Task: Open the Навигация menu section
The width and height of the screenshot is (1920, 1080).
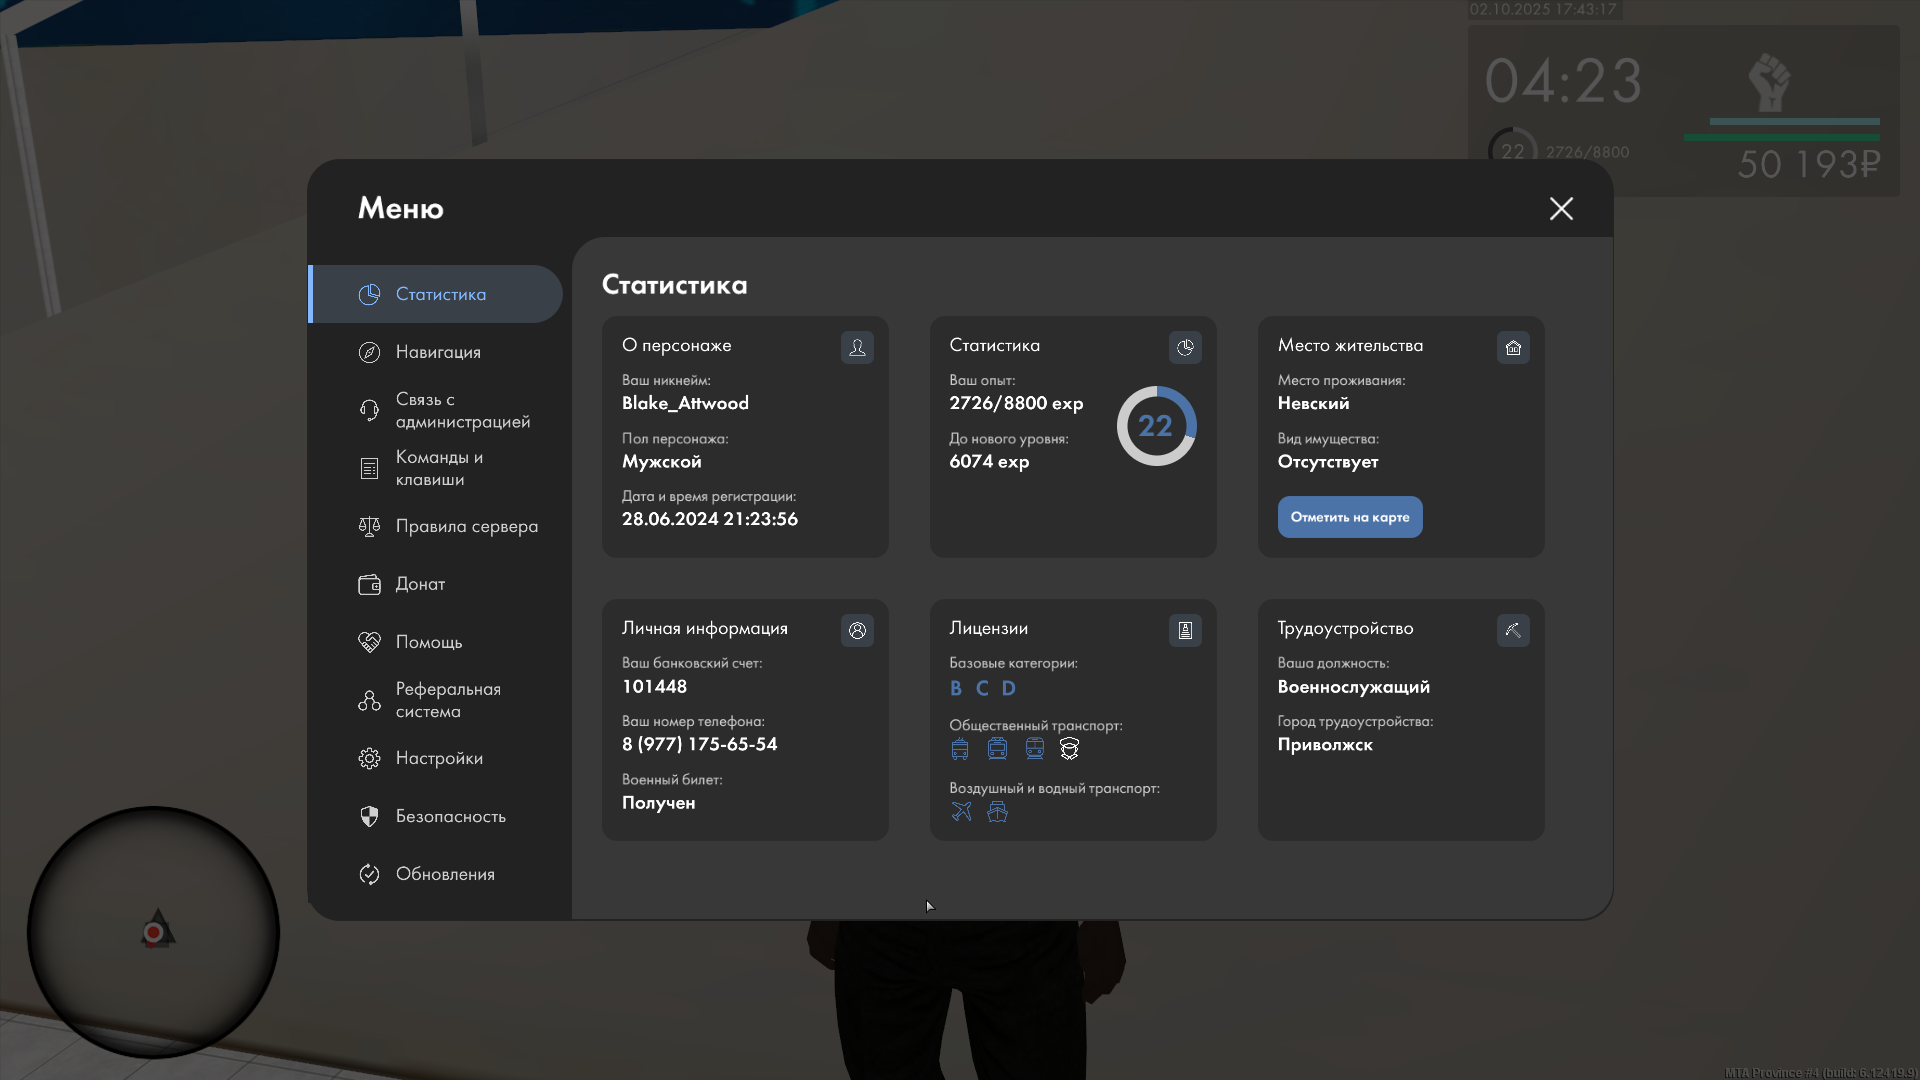Action: [x=437, y=352]
